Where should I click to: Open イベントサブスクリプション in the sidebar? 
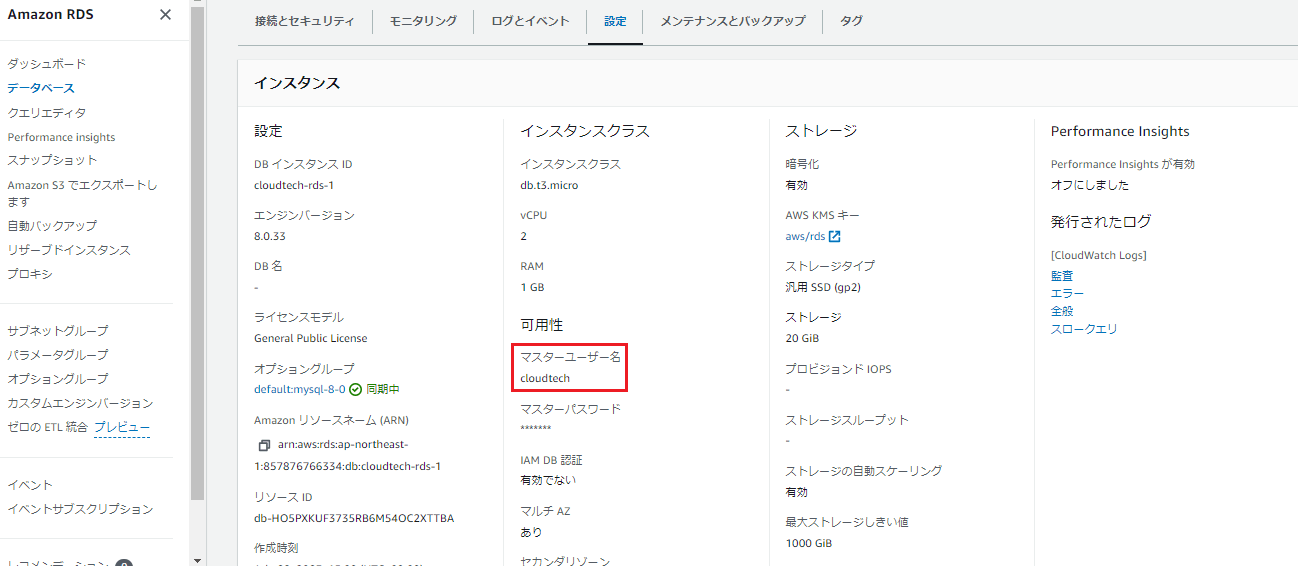pos(80,509)
